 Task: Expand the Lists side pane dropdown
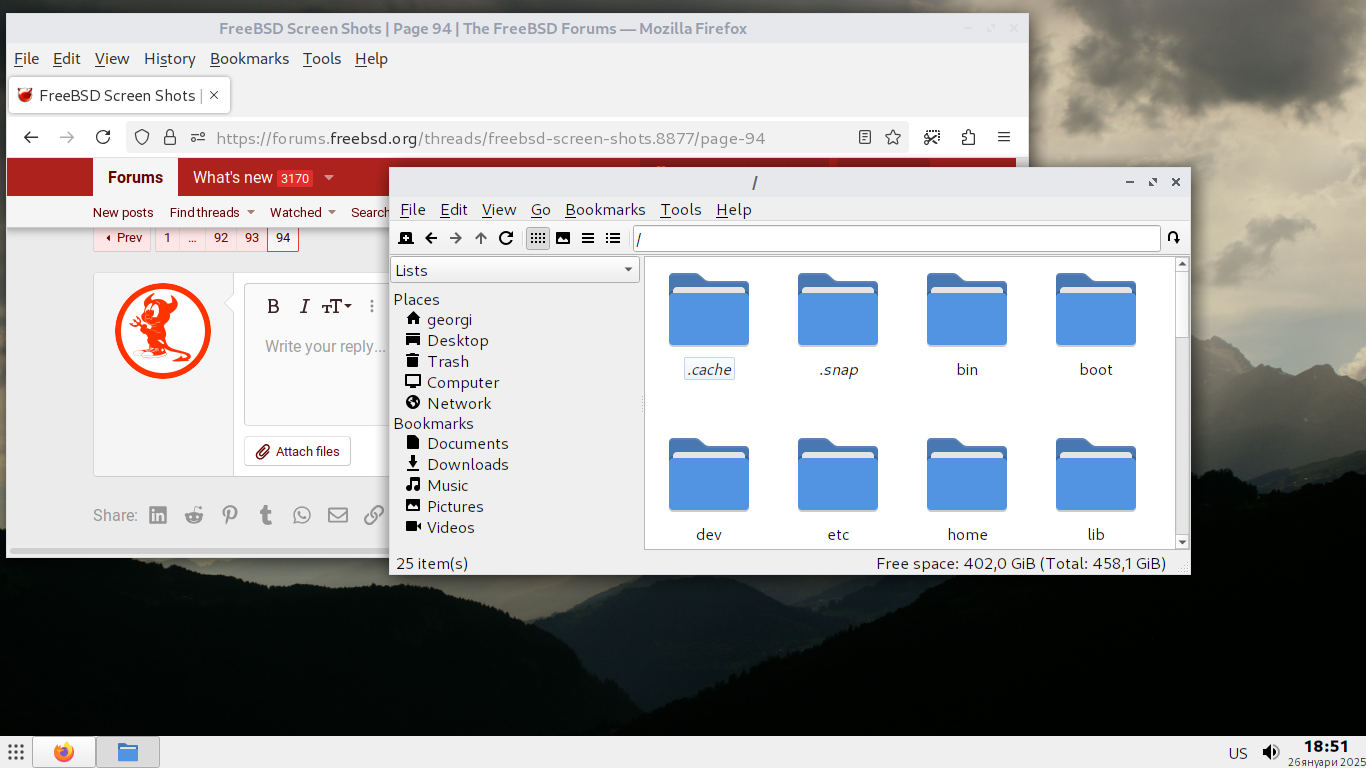coord(628,270)
